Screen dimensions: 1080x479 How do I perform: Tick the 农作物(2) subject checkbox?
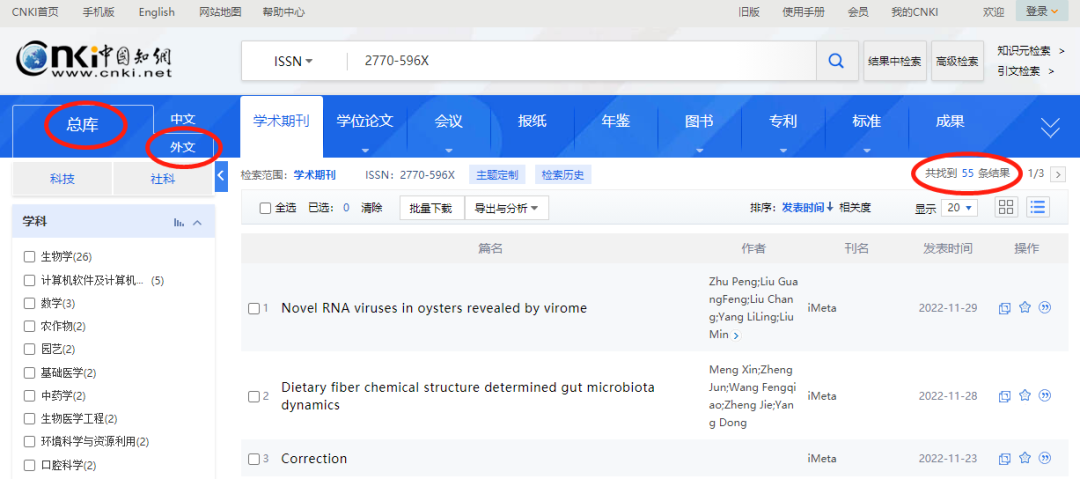pyautogui.click(x=29, y=326)
